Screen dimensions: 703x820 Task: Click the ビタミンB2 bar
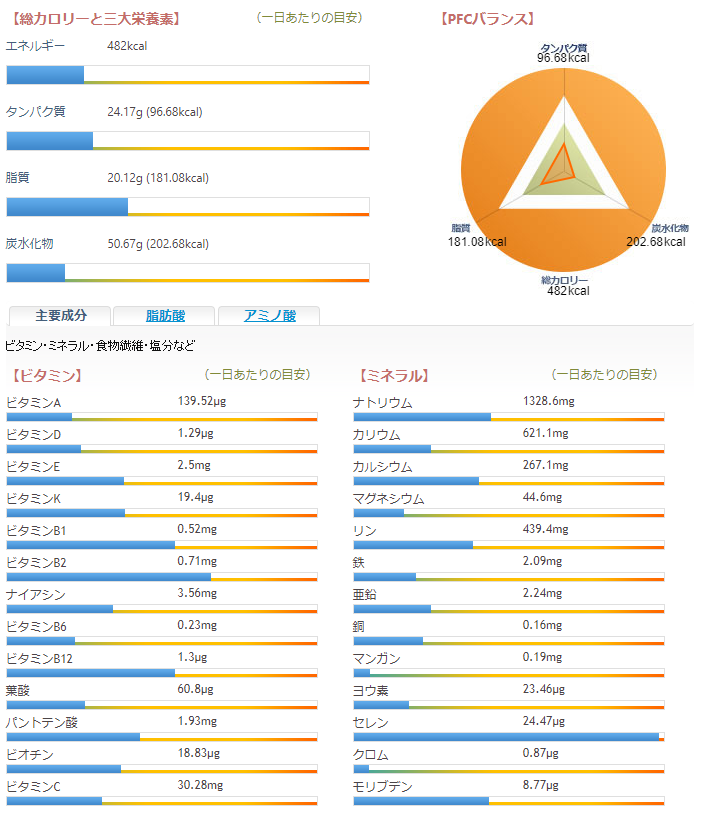tap(161, 577)
